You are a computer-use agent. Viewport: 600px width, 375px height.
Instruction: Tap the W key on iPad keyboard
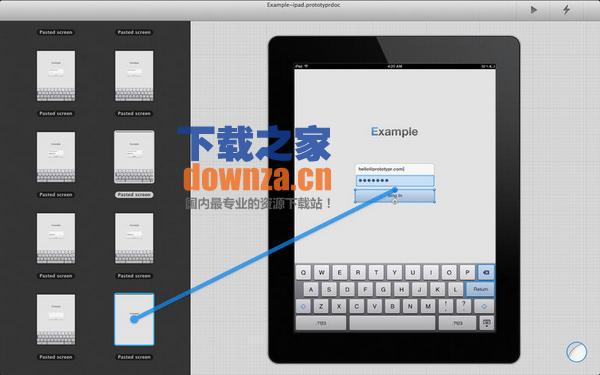pyautogui.click(x=321, y=272)
